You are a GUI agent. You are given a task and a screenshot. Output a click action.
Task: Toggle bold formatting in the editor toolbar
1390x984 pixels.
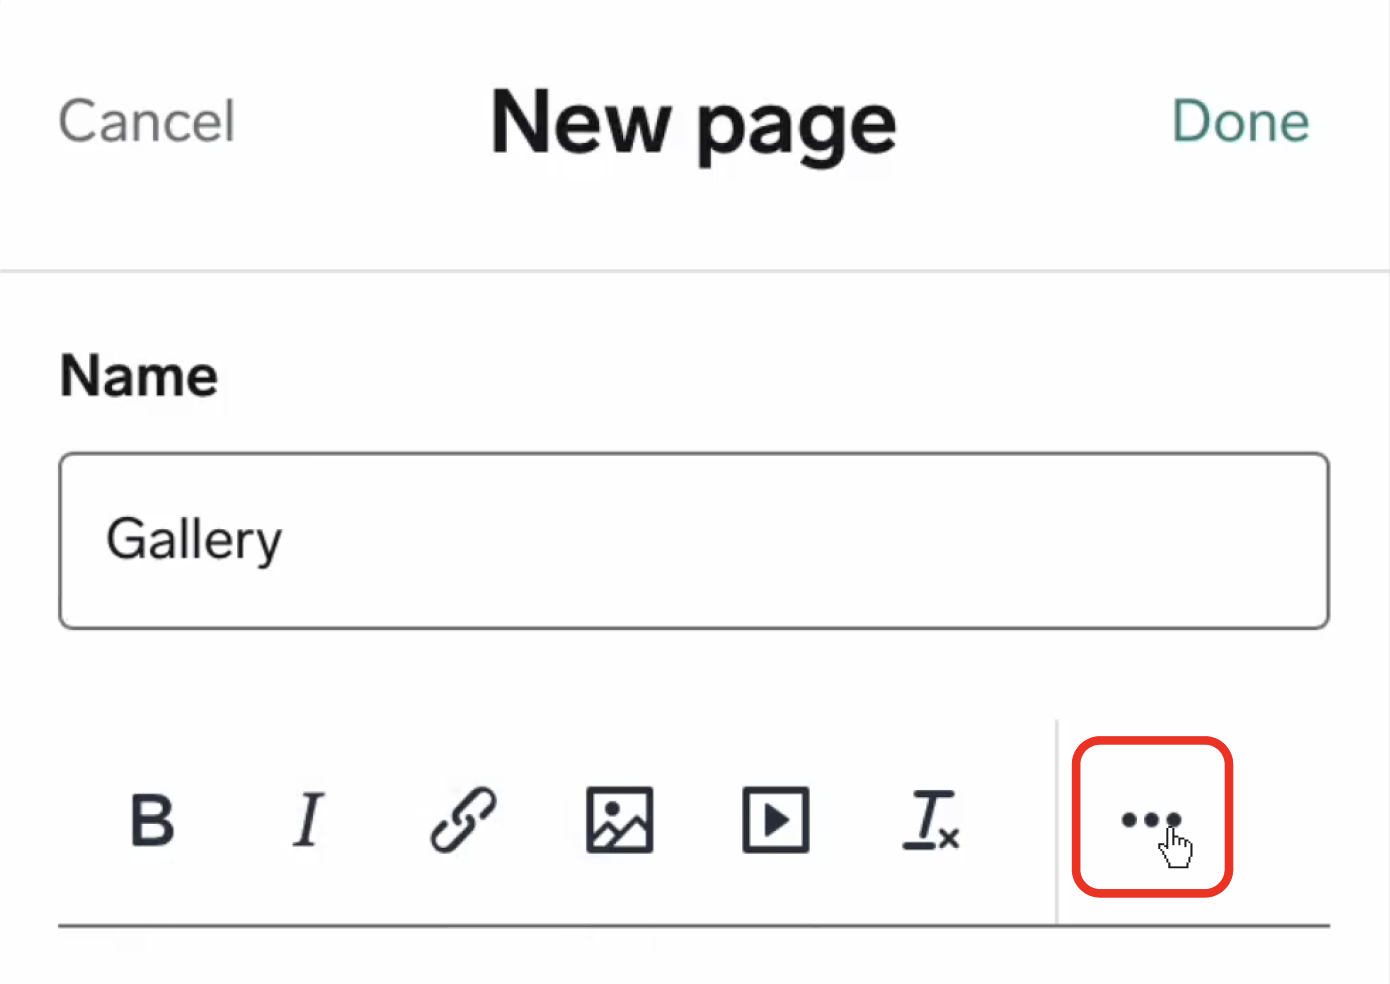[153, 821]
